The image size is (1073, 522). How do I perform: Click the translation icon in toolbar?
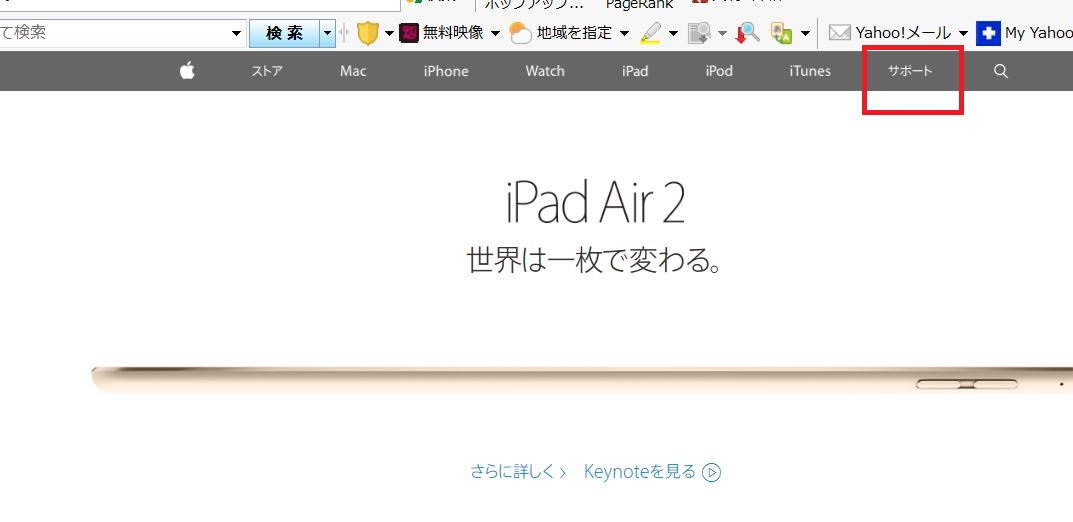pyautogui.click(x=781, y=33)
